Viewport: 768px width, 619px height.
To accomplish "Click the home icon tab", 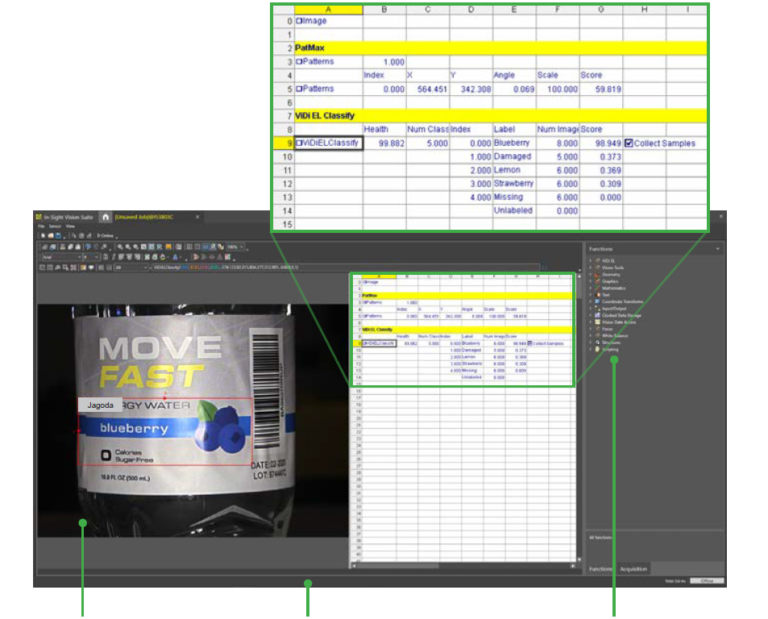I will (105, 216).
